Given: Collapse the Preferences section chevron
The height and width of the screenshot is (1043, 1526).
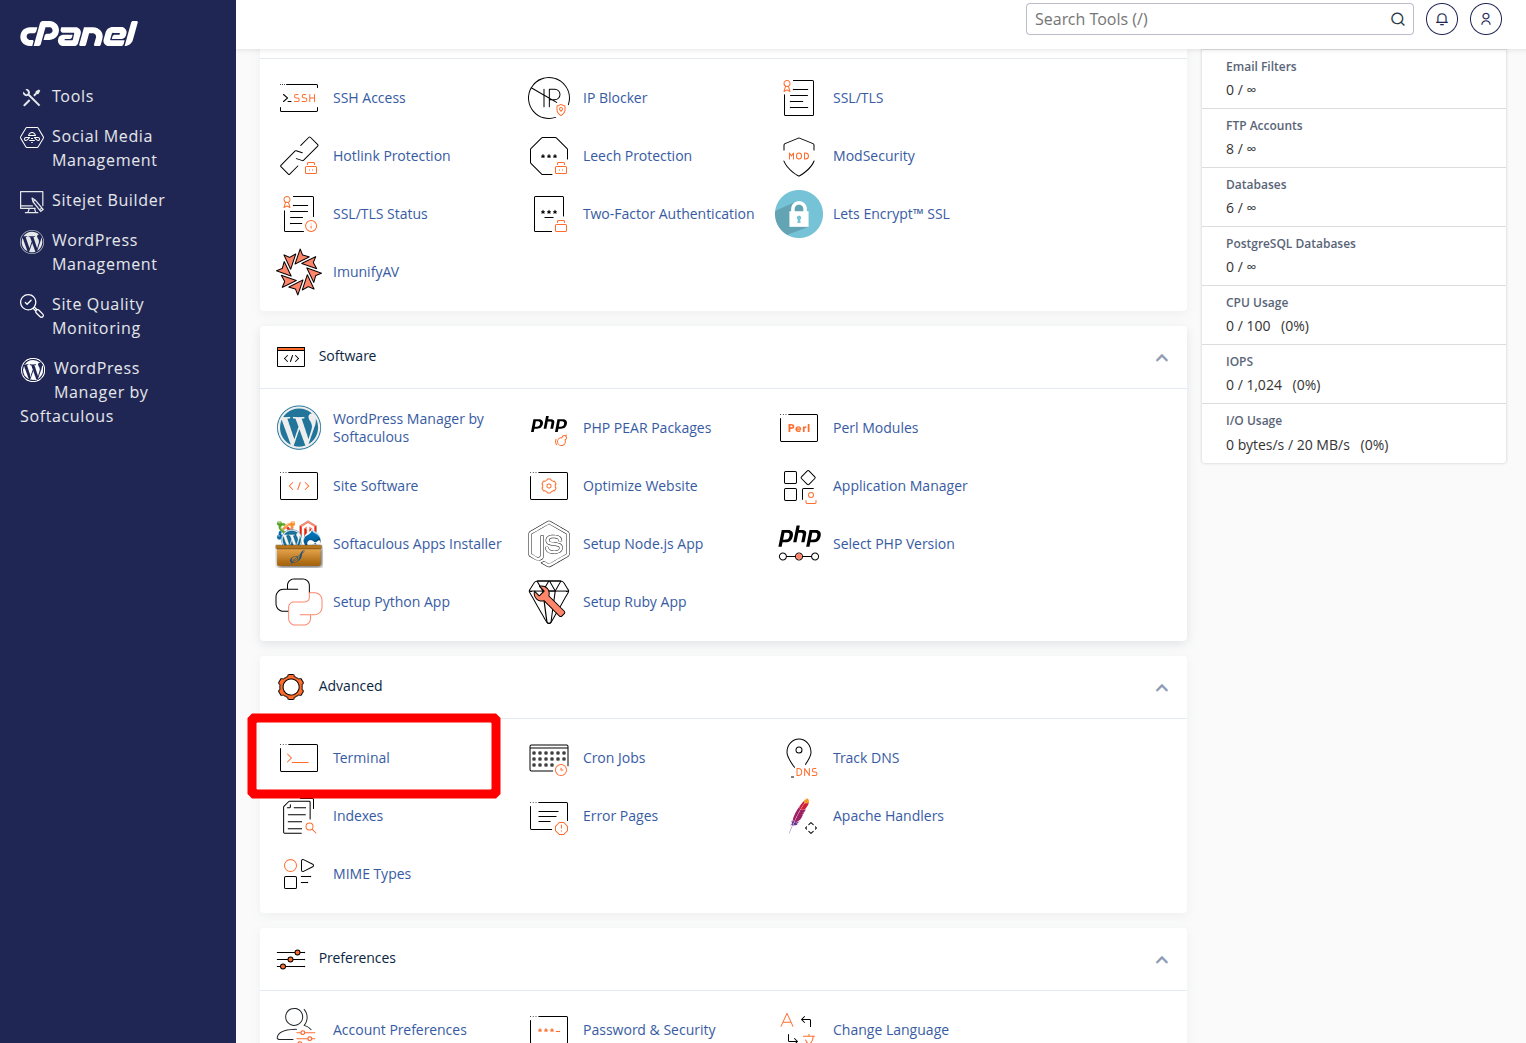Looking at the screenshot, I should click(x=1162, y=959).
